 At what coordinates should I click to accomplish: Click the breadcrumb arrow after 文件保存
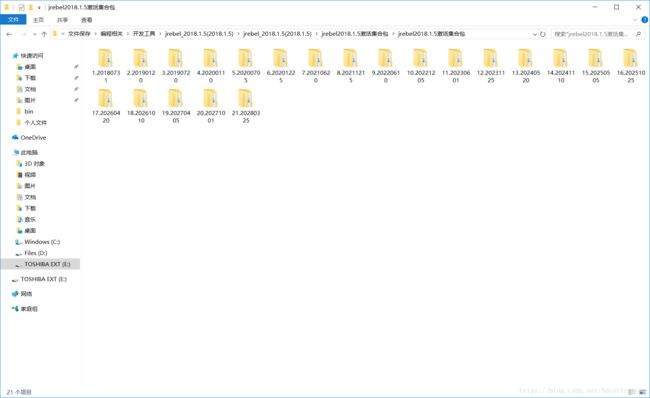(95, 34)
